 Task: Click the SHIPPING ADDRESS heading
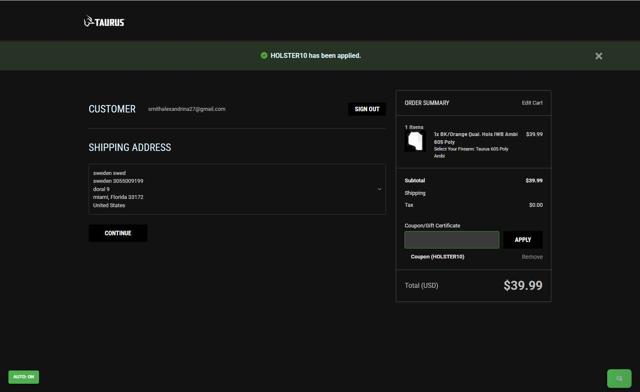[130, 147]
